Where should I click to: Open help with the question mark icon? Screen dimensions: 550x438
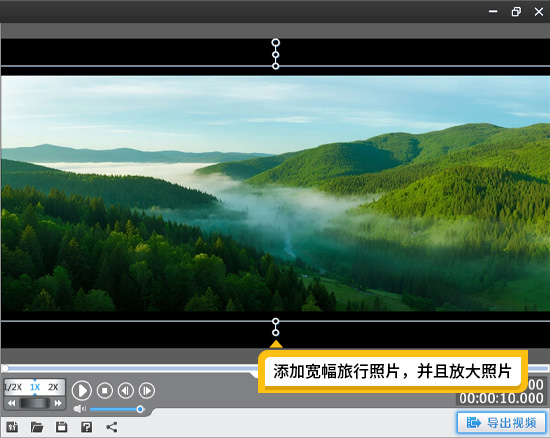pos(86,427)
